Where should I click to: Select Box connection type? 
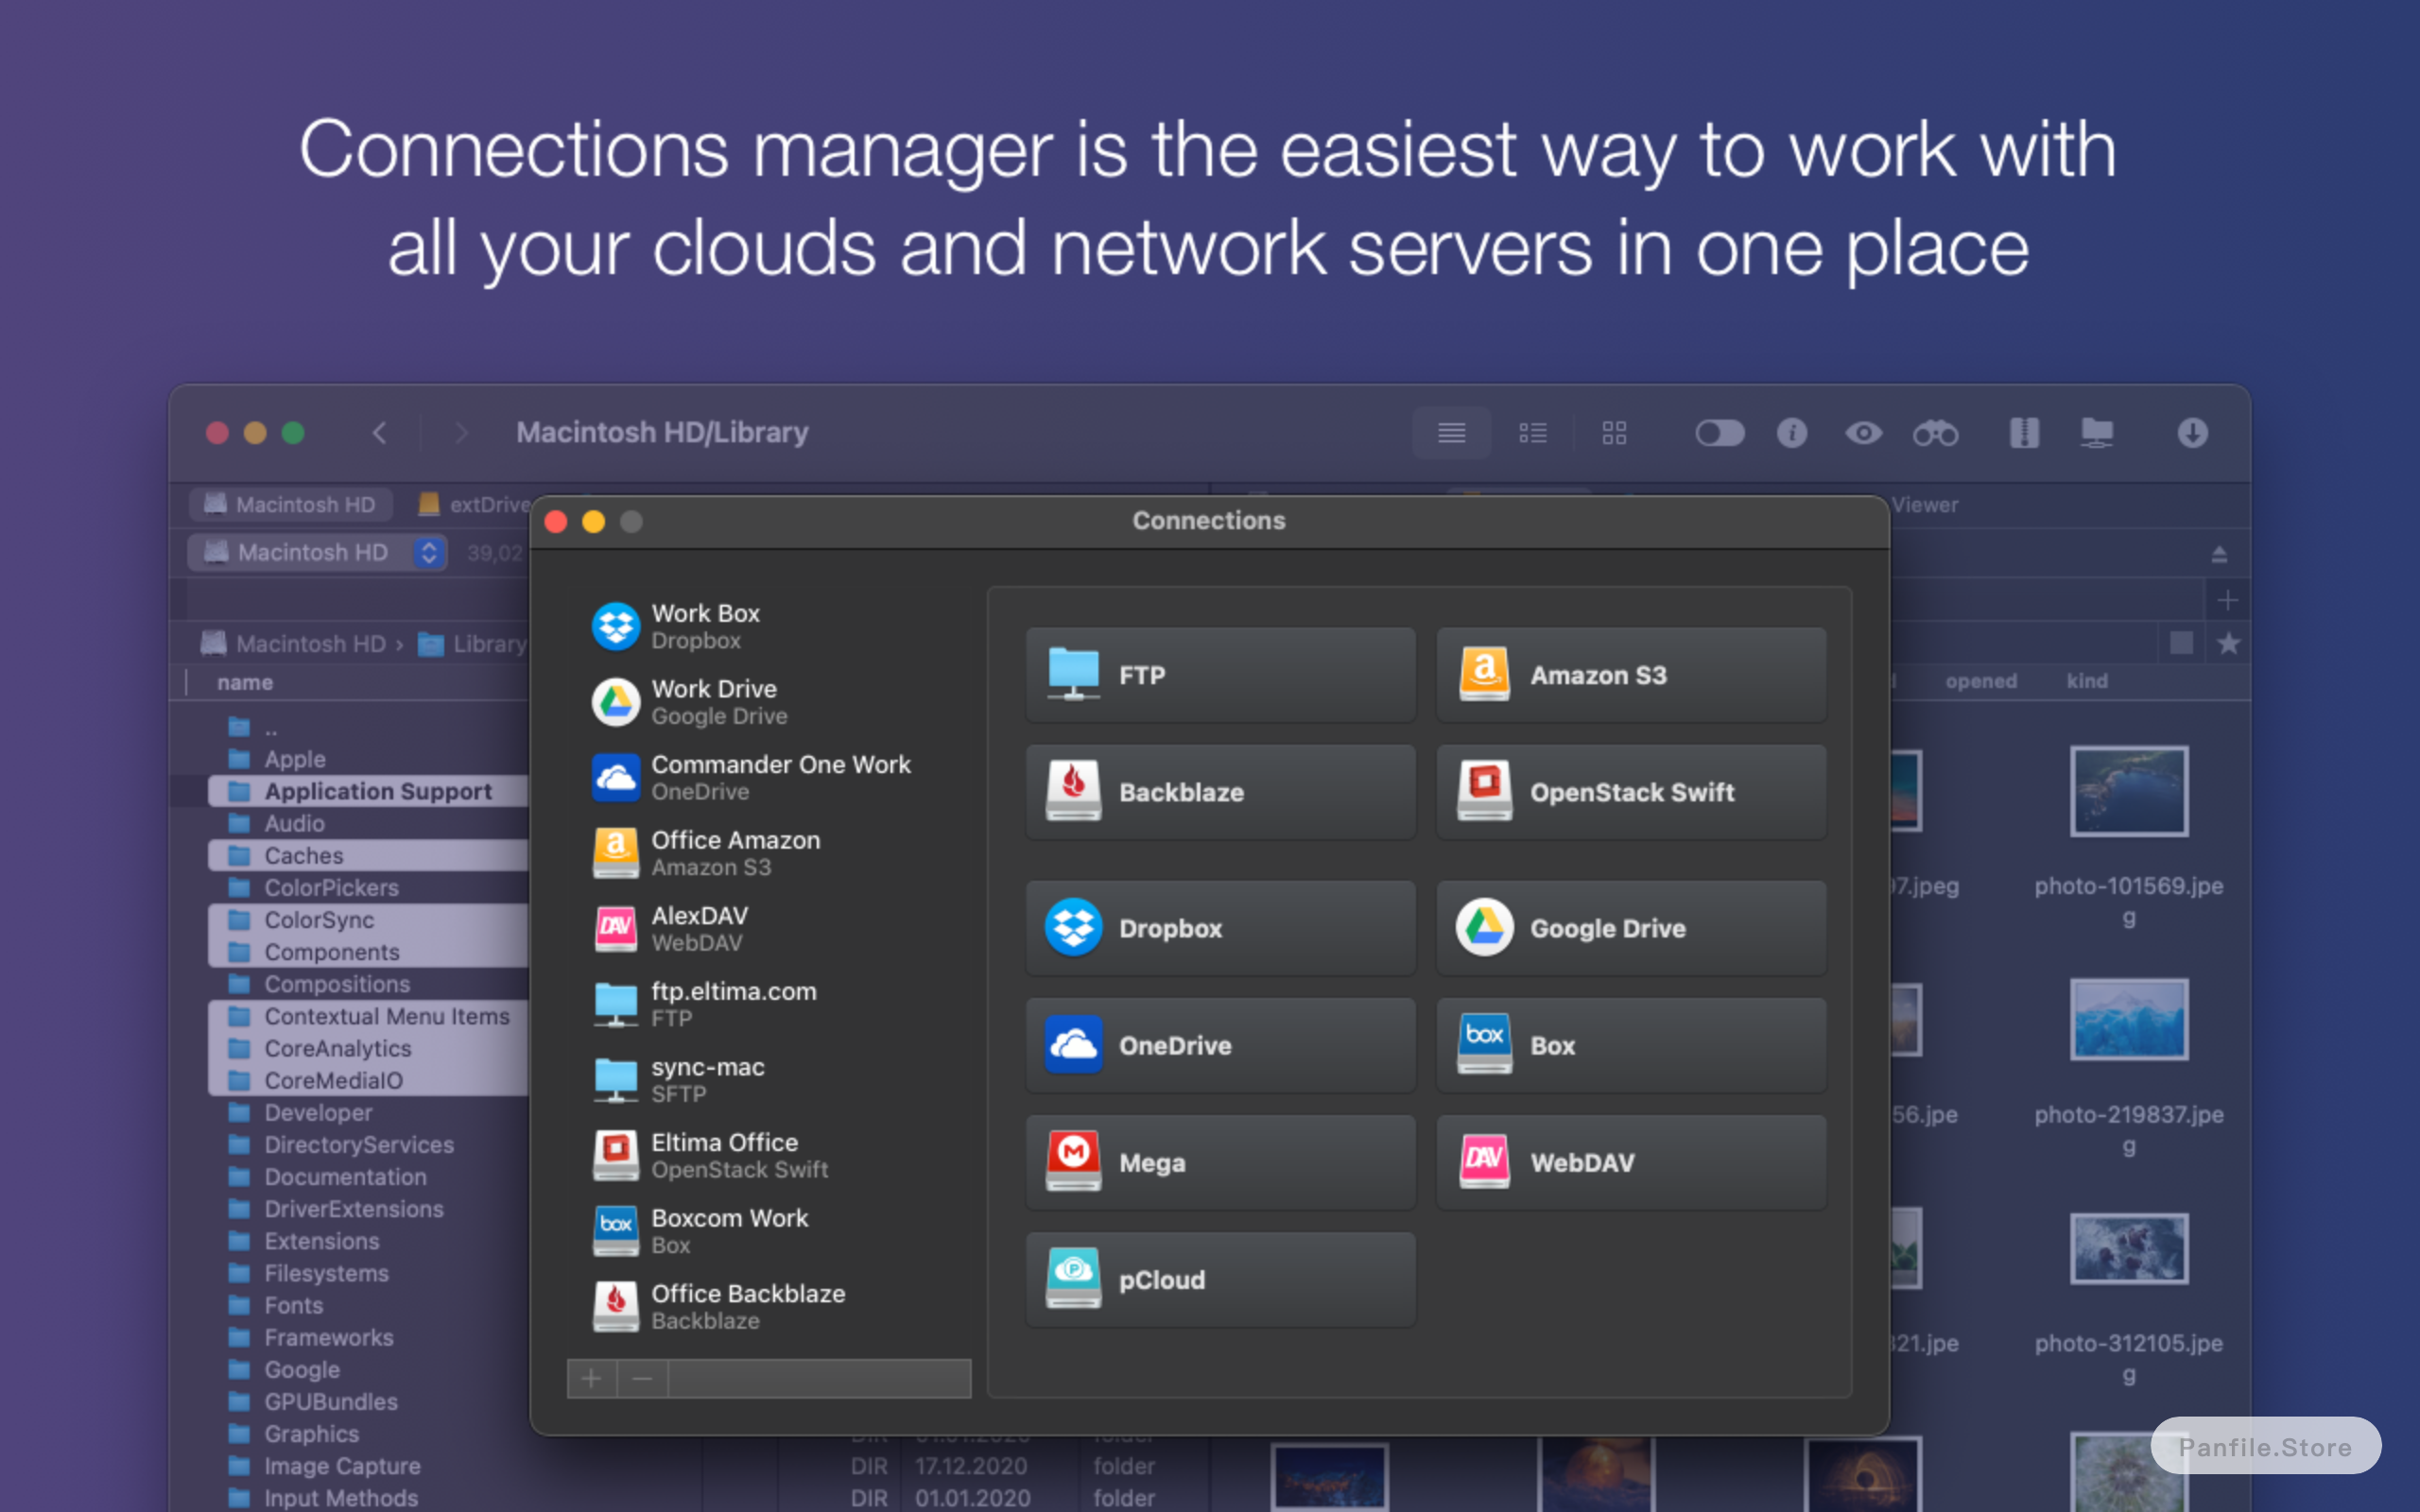pyautogui.click(x=1631, y=1045)
